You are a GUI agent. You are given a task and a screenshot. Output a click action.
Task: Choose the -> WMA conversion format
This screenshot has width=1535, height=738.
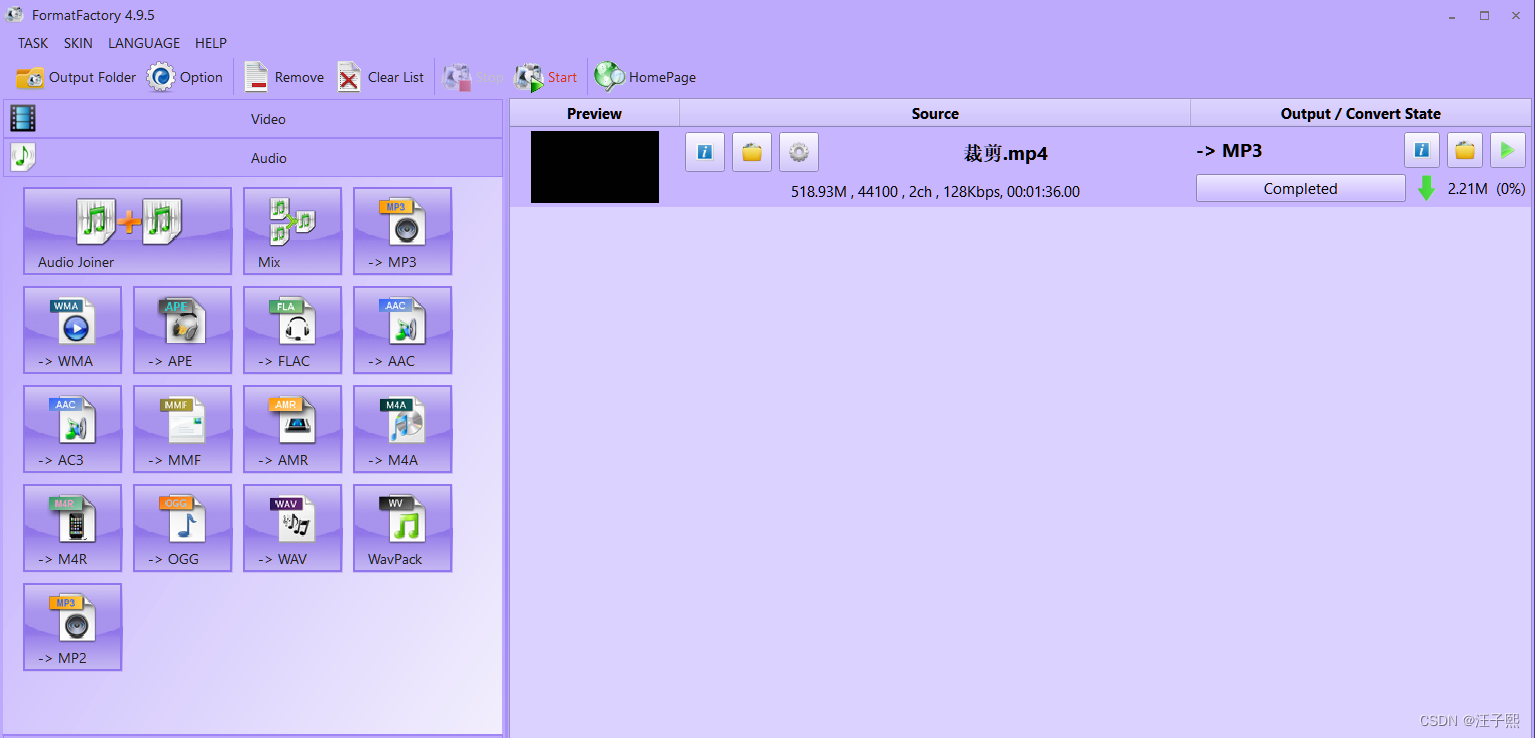click(x=72, y=330)
